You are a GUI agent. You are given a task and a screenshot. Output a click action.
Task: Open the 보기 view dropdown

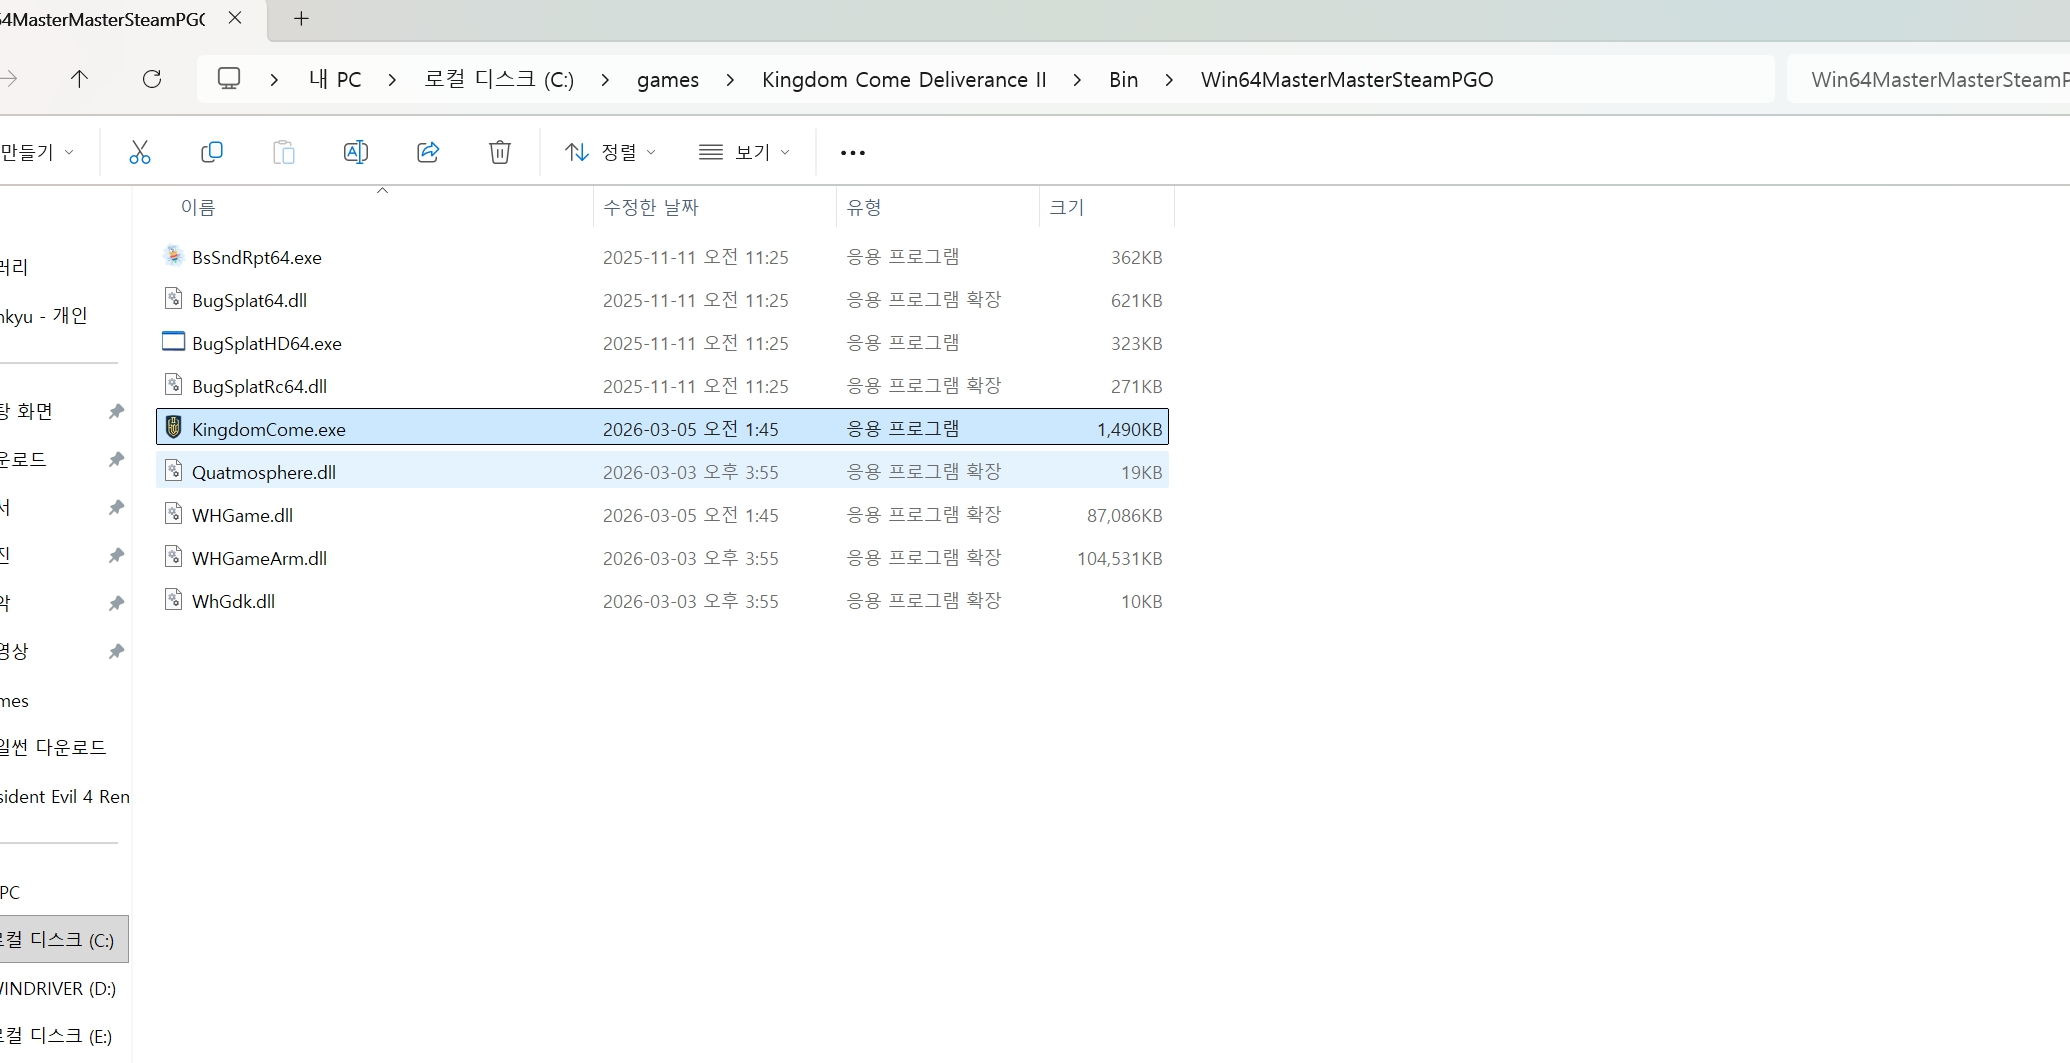[745, 152]
